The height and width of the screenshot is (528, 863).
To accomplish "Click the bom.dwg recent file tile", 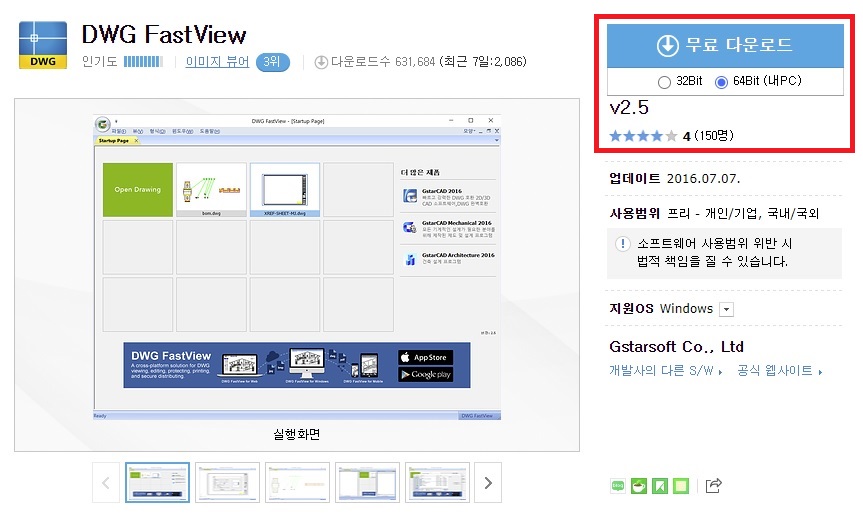I will coord(211,189).
